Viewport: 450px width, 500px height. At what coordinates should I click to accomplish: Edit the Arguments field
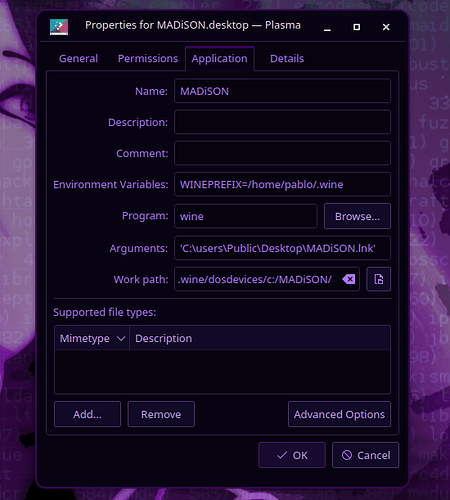tap(282, 248)
